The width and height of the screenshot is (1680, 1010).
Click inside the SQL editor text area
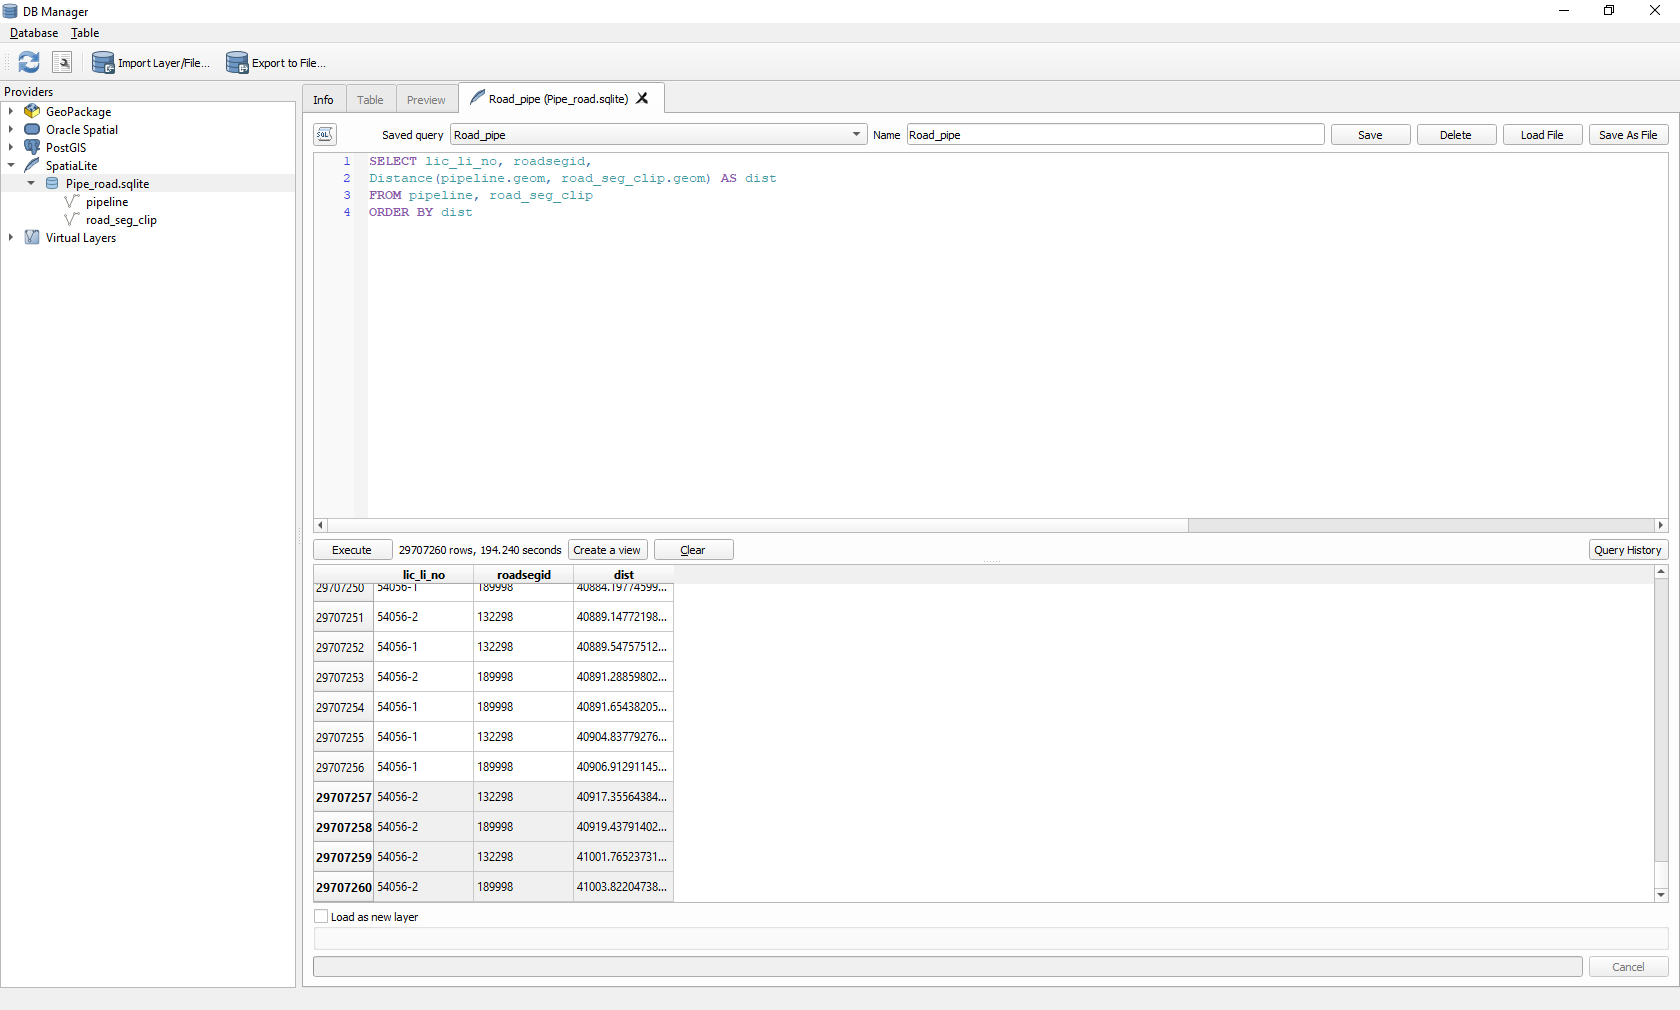point(1016,335)
